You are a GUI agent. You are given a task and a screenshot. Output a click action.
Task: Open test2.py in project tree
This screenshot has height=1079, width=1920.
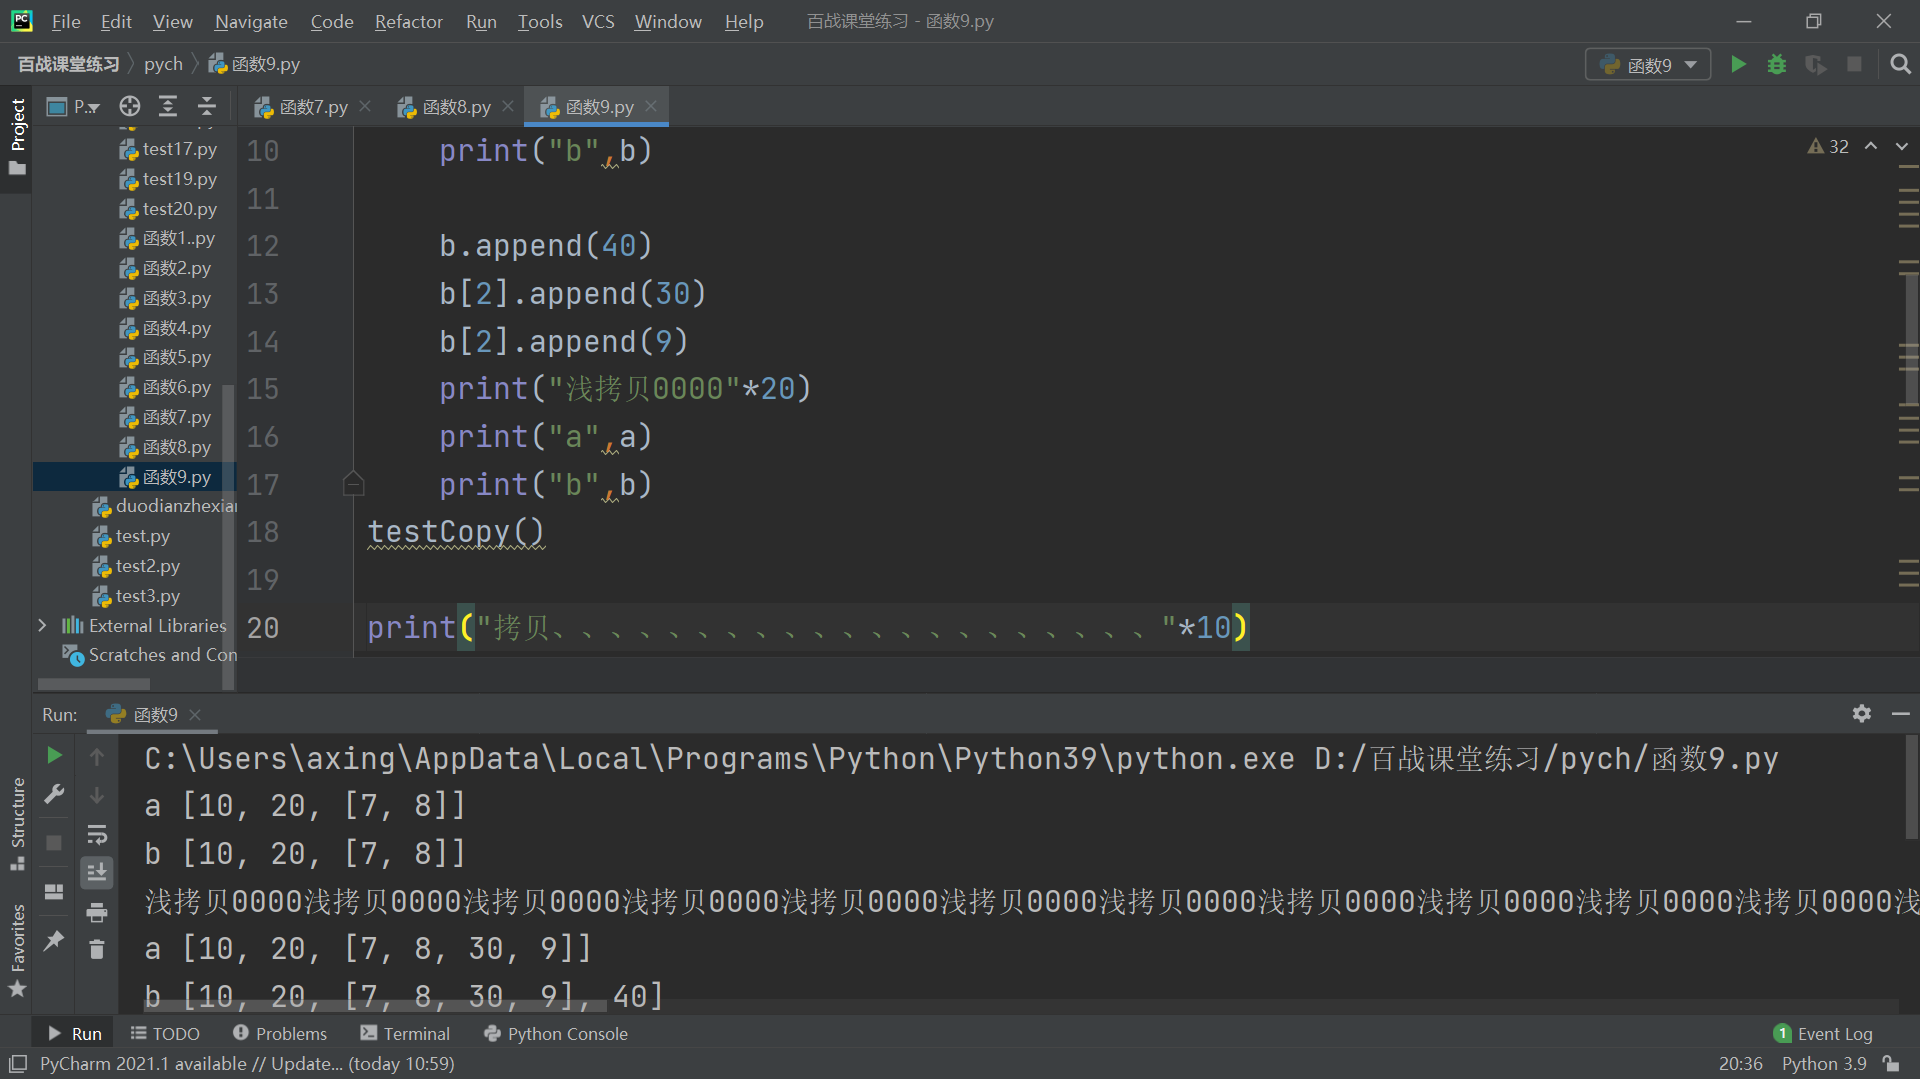pos(136,566)
